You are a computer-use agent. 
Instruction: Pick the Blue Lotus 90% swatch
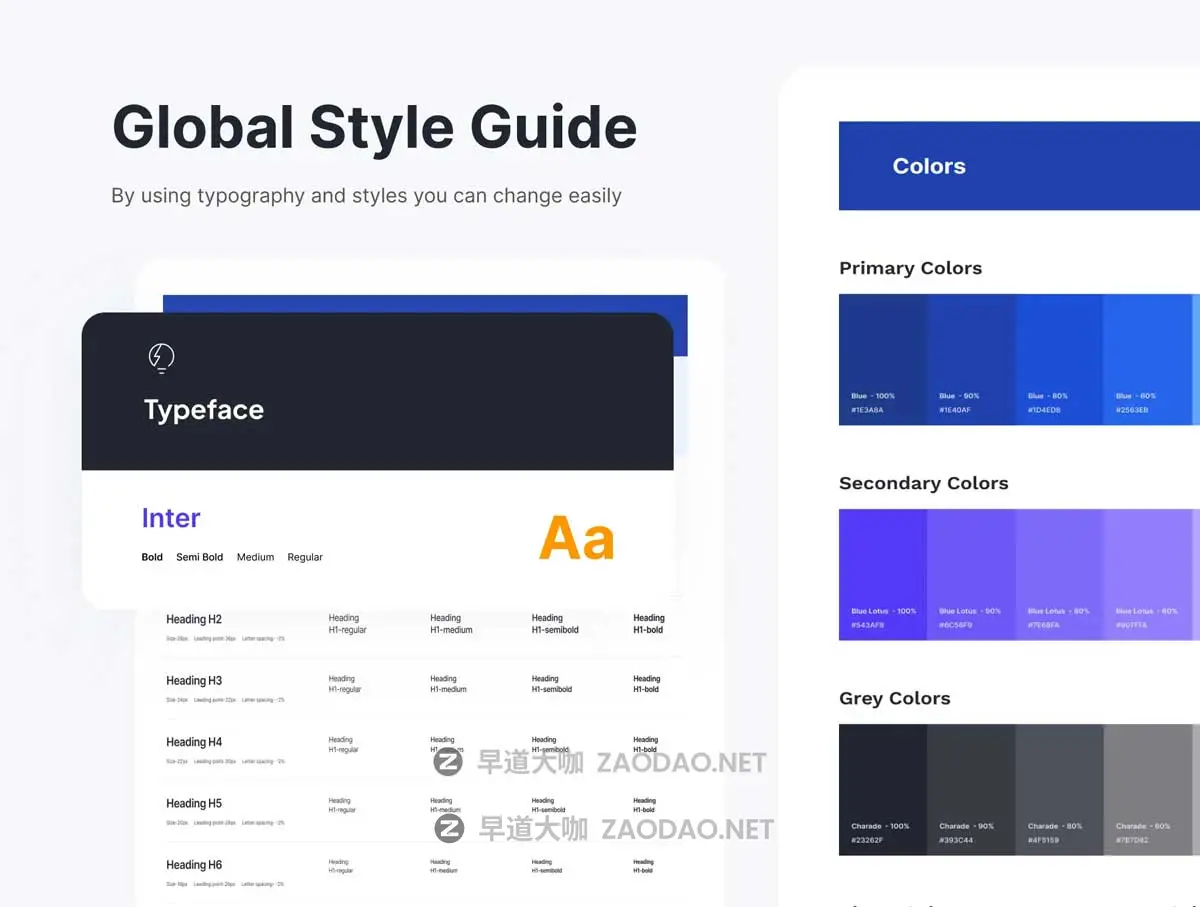(x=970, y=574)
